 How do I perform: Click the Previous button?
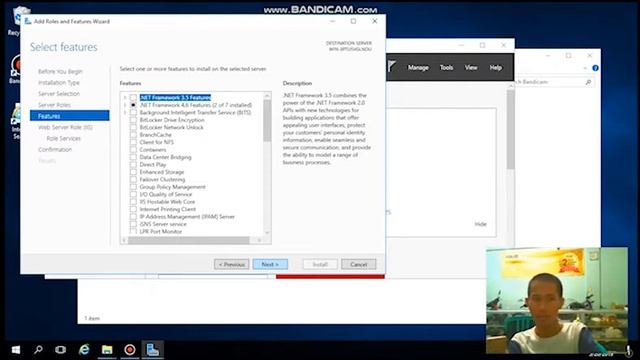tap(231, 264)
